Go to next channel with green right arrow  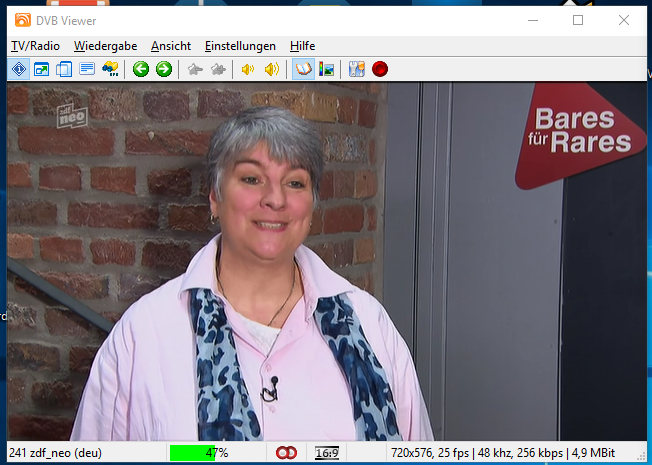pos(164,69)
